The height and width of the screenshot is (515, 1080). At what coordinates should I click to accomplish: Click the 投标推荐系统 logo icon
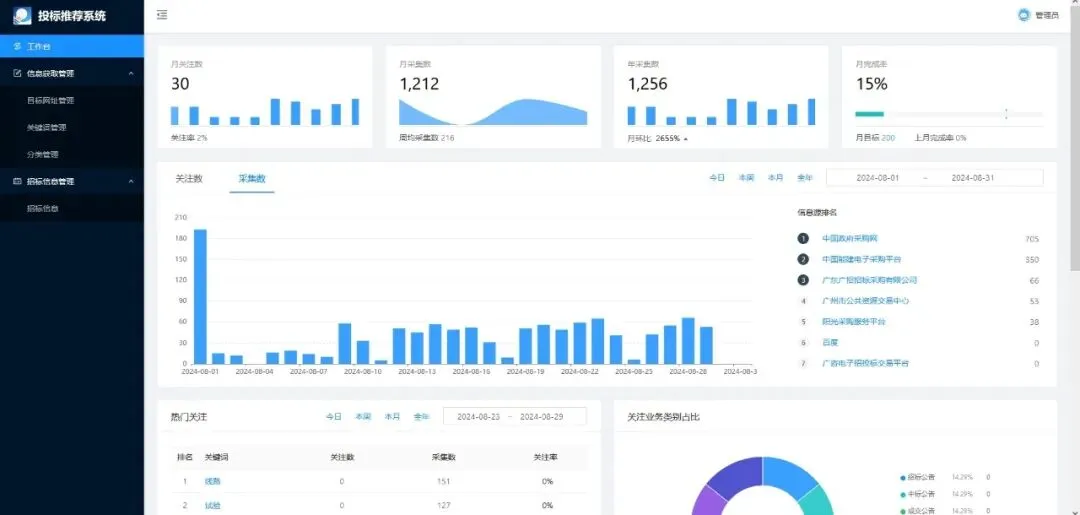coord(22,15)
